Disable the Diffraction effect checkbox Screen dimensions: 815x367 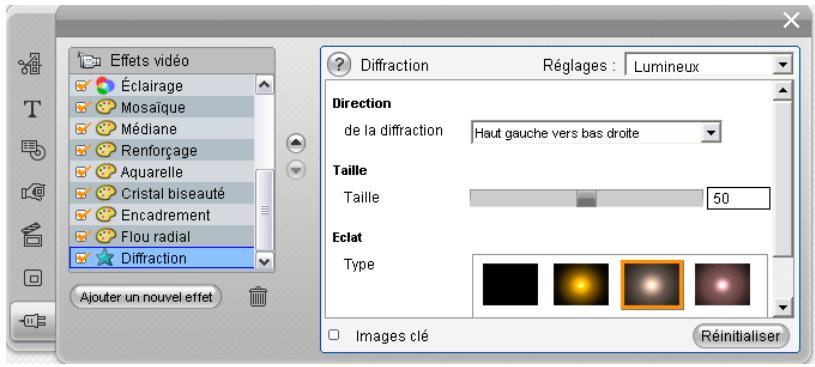click(x=83, y=258)
